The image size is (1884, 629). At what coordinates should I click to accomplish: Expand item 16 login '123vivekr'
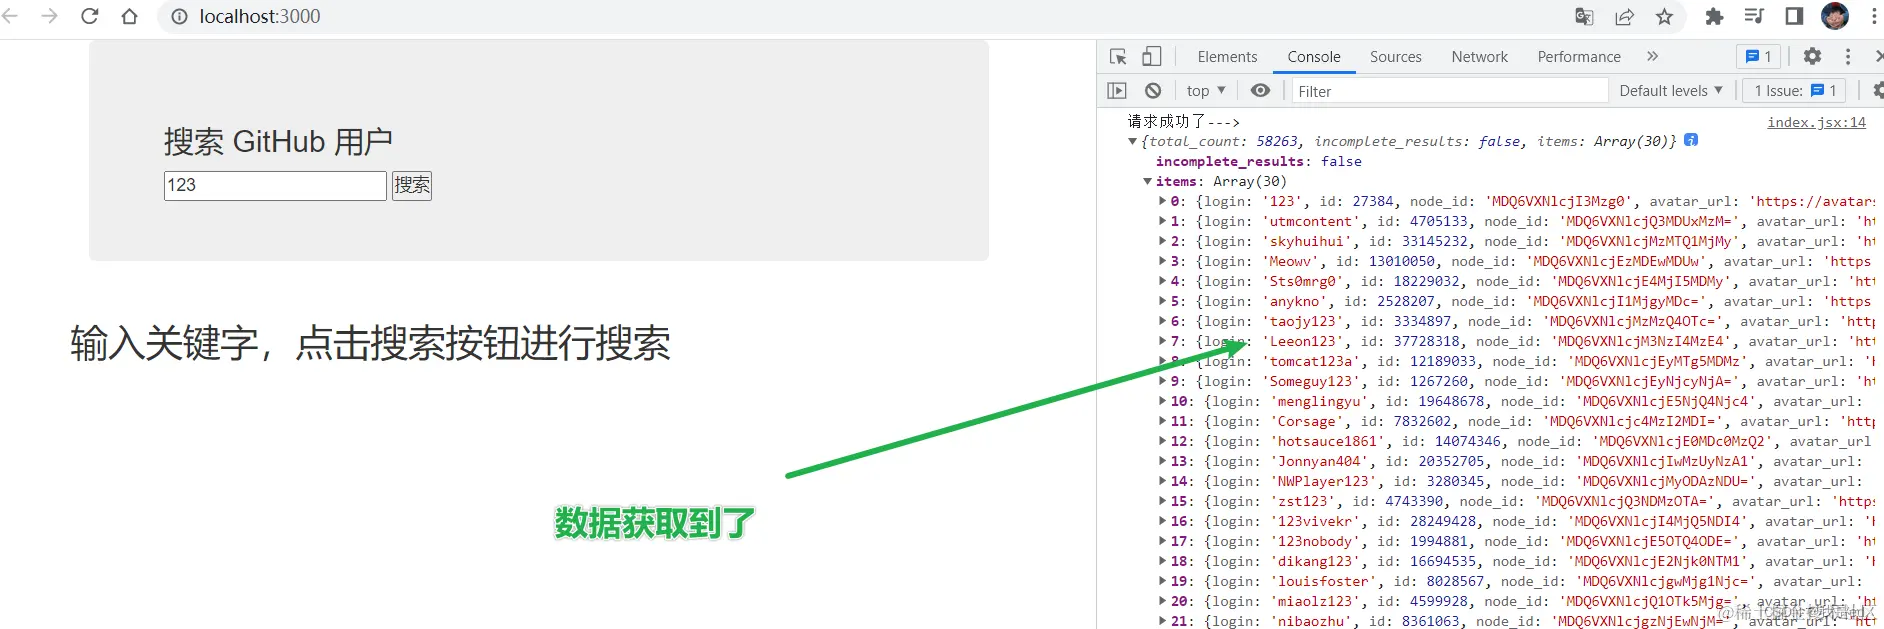click(1162, 521)
